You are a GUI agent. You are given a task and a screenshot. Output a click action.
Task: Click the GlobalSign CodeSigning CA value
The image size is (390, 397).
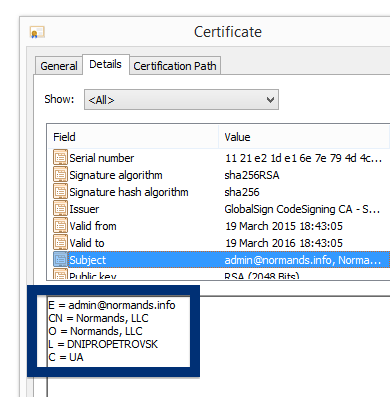[x=302, y=209]
